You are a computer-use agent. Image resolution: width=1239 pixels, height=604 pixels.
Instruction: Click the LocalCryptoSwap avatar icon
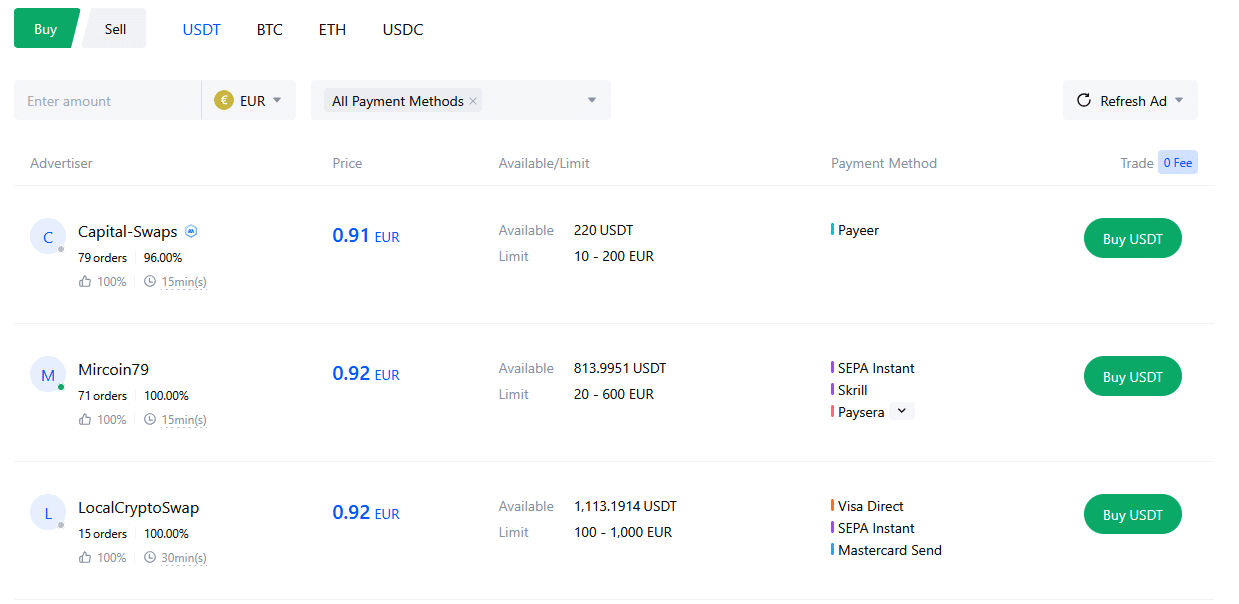click(x=48, y=514)
